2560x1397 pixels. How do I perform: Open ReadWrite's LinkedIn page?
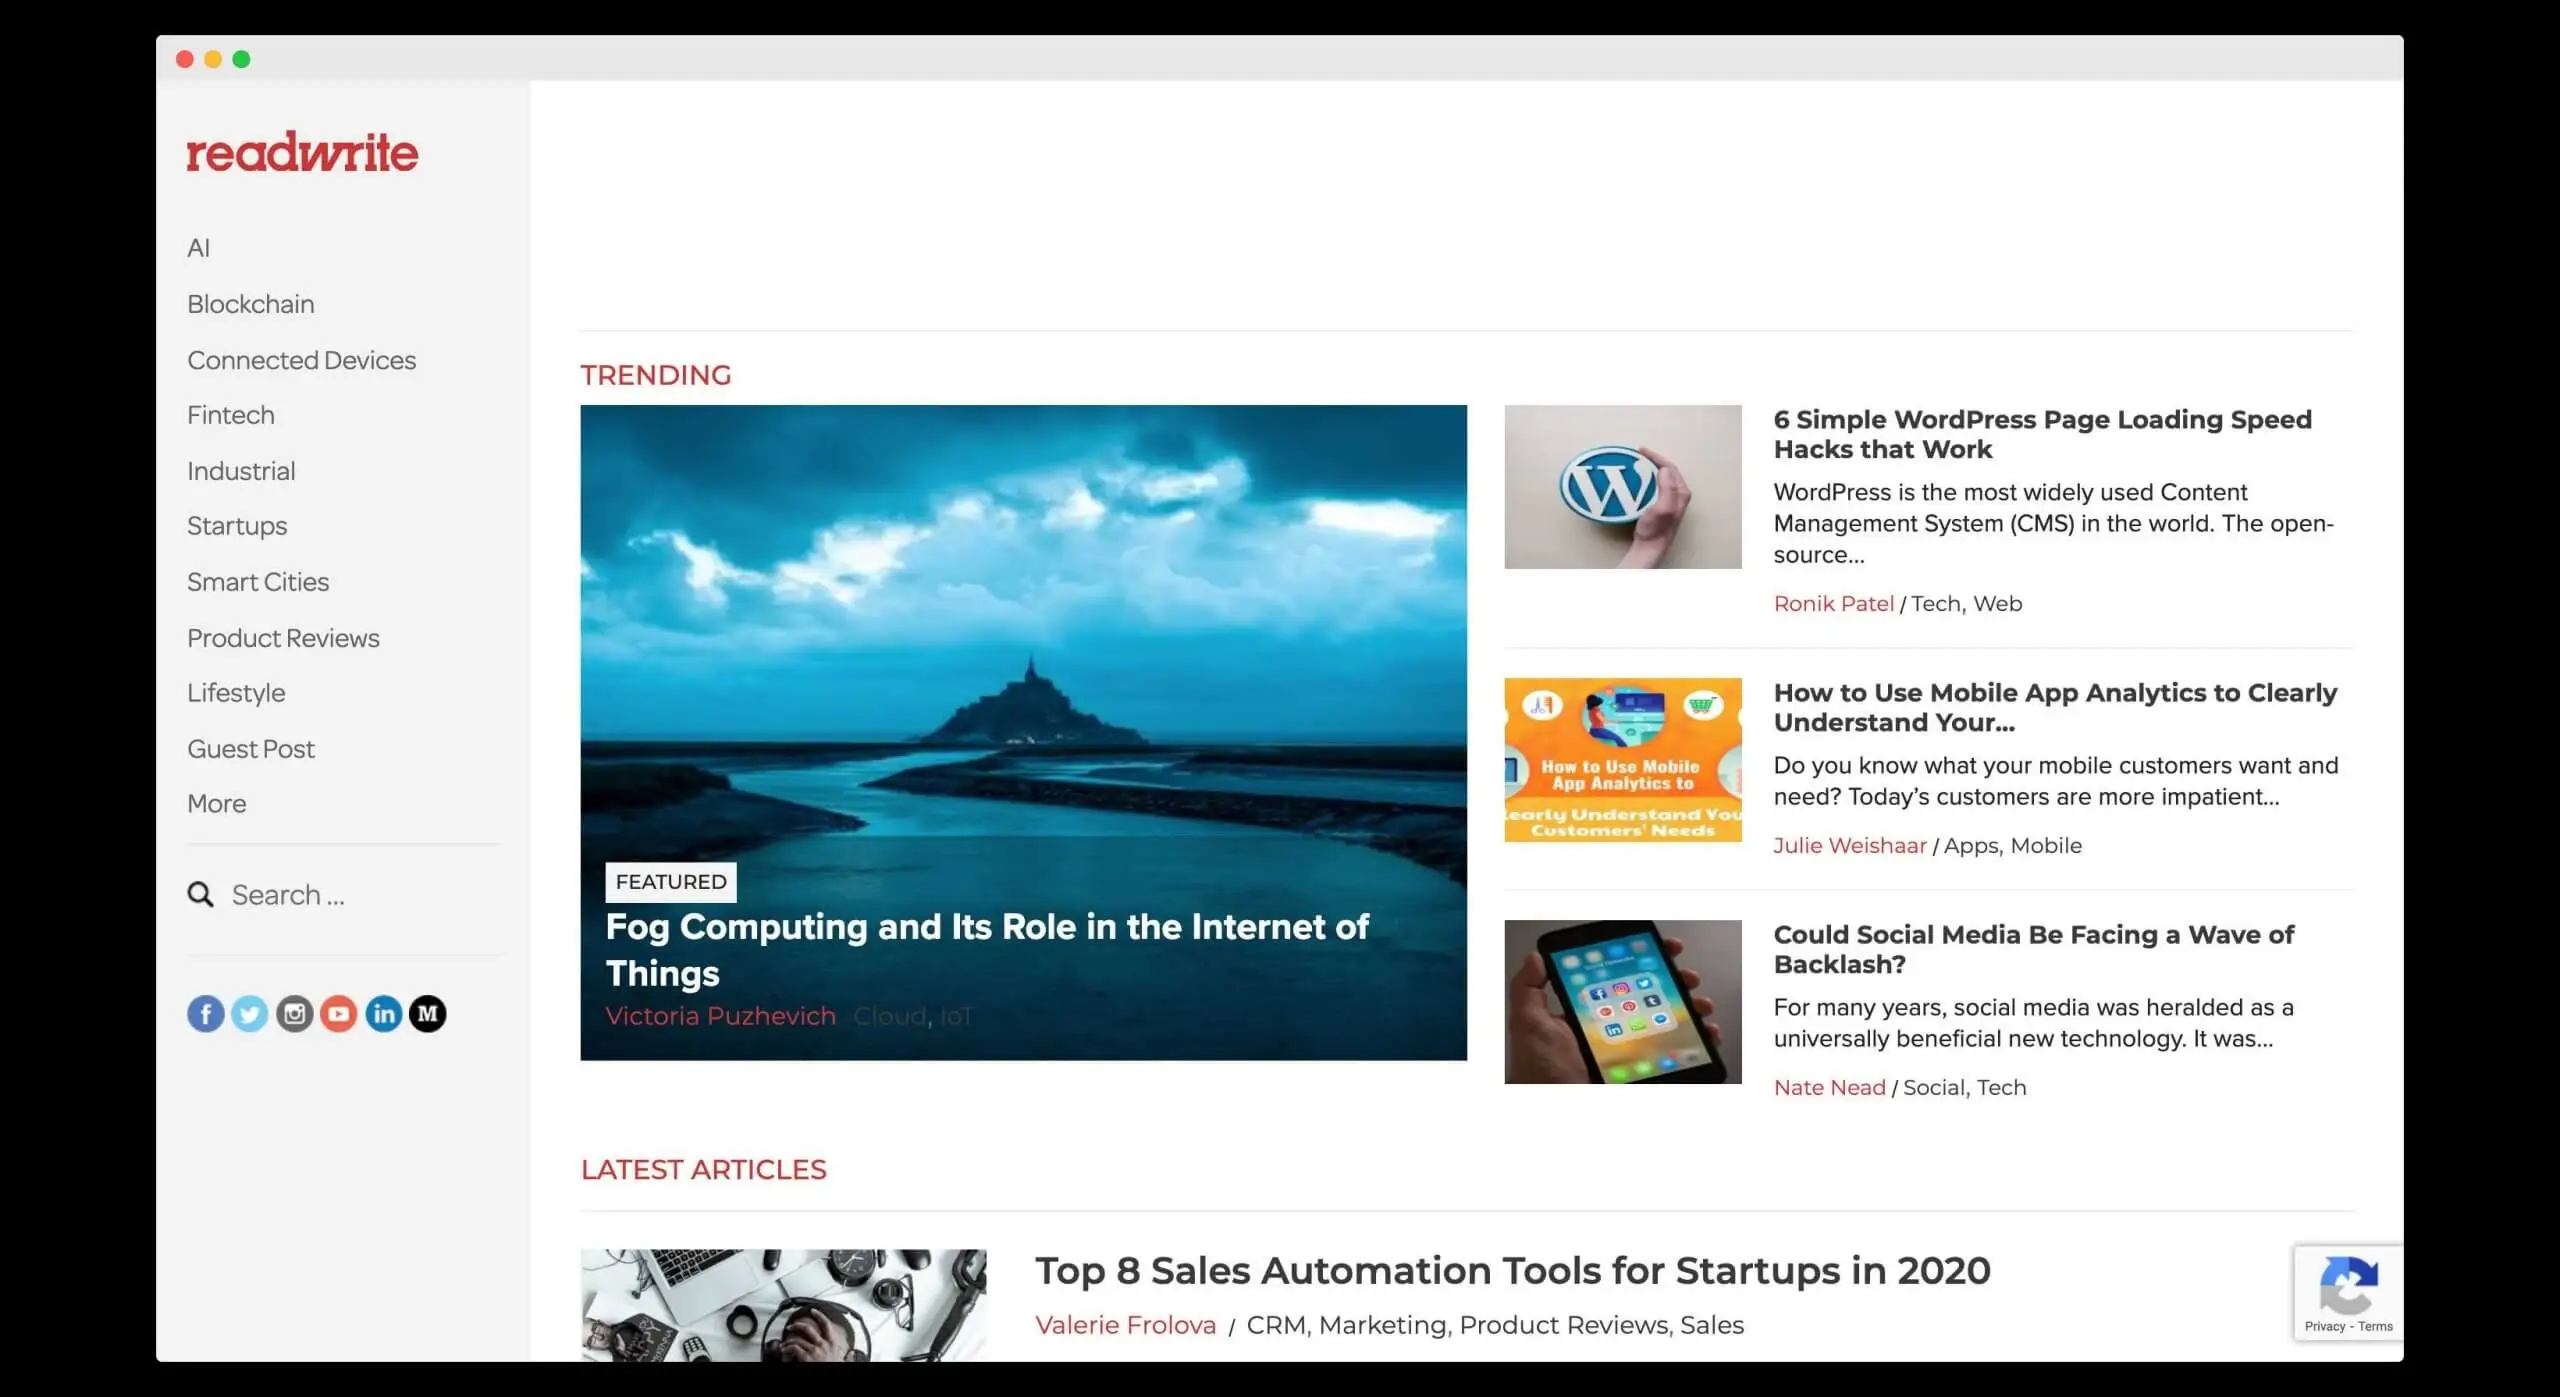coord(383,1013)
